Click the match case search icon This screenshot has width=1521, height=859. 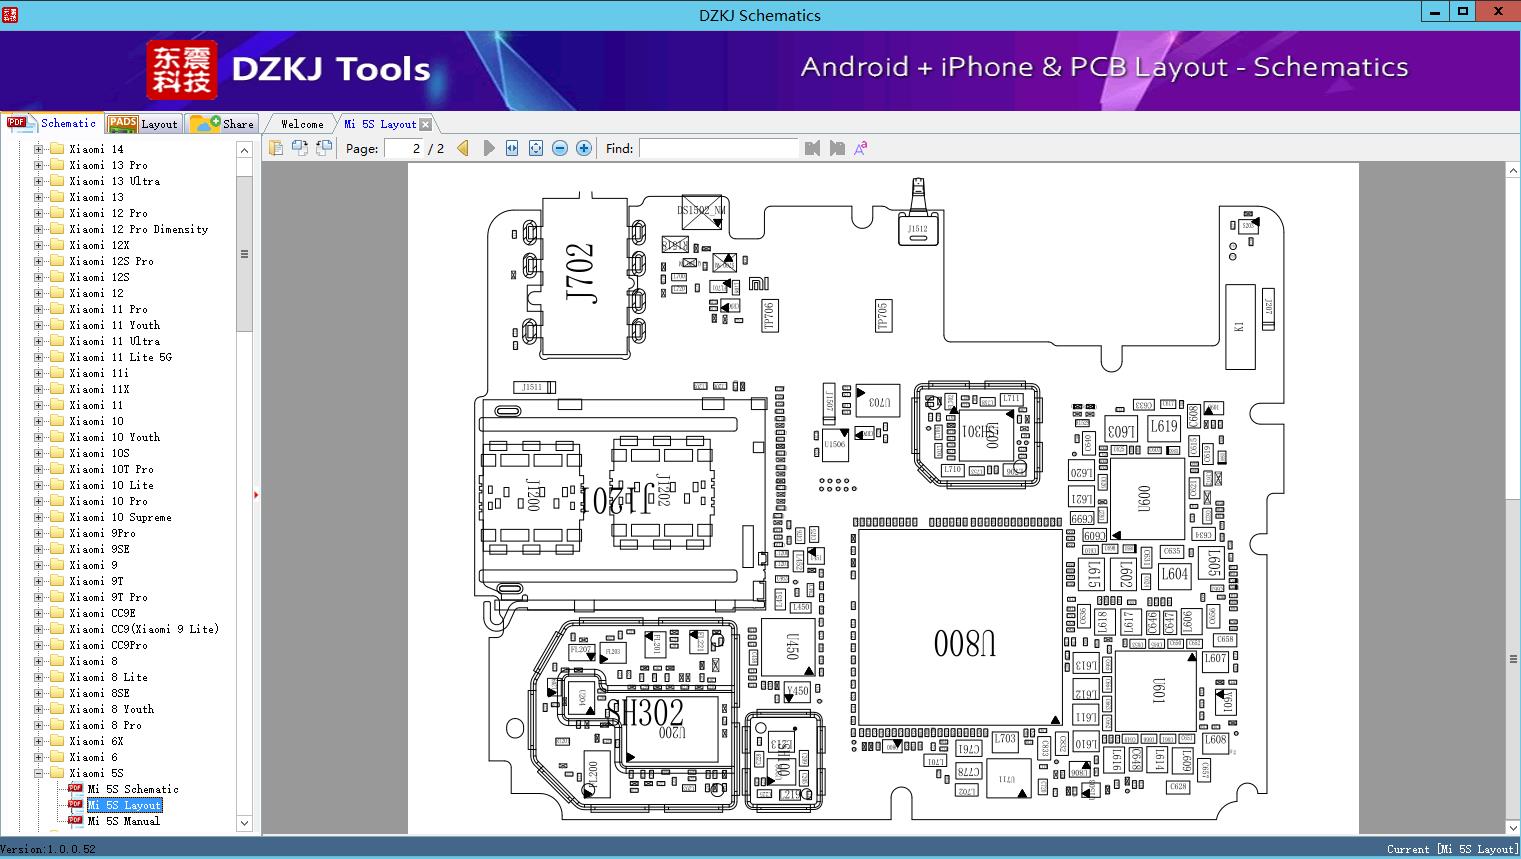[860, 148]
